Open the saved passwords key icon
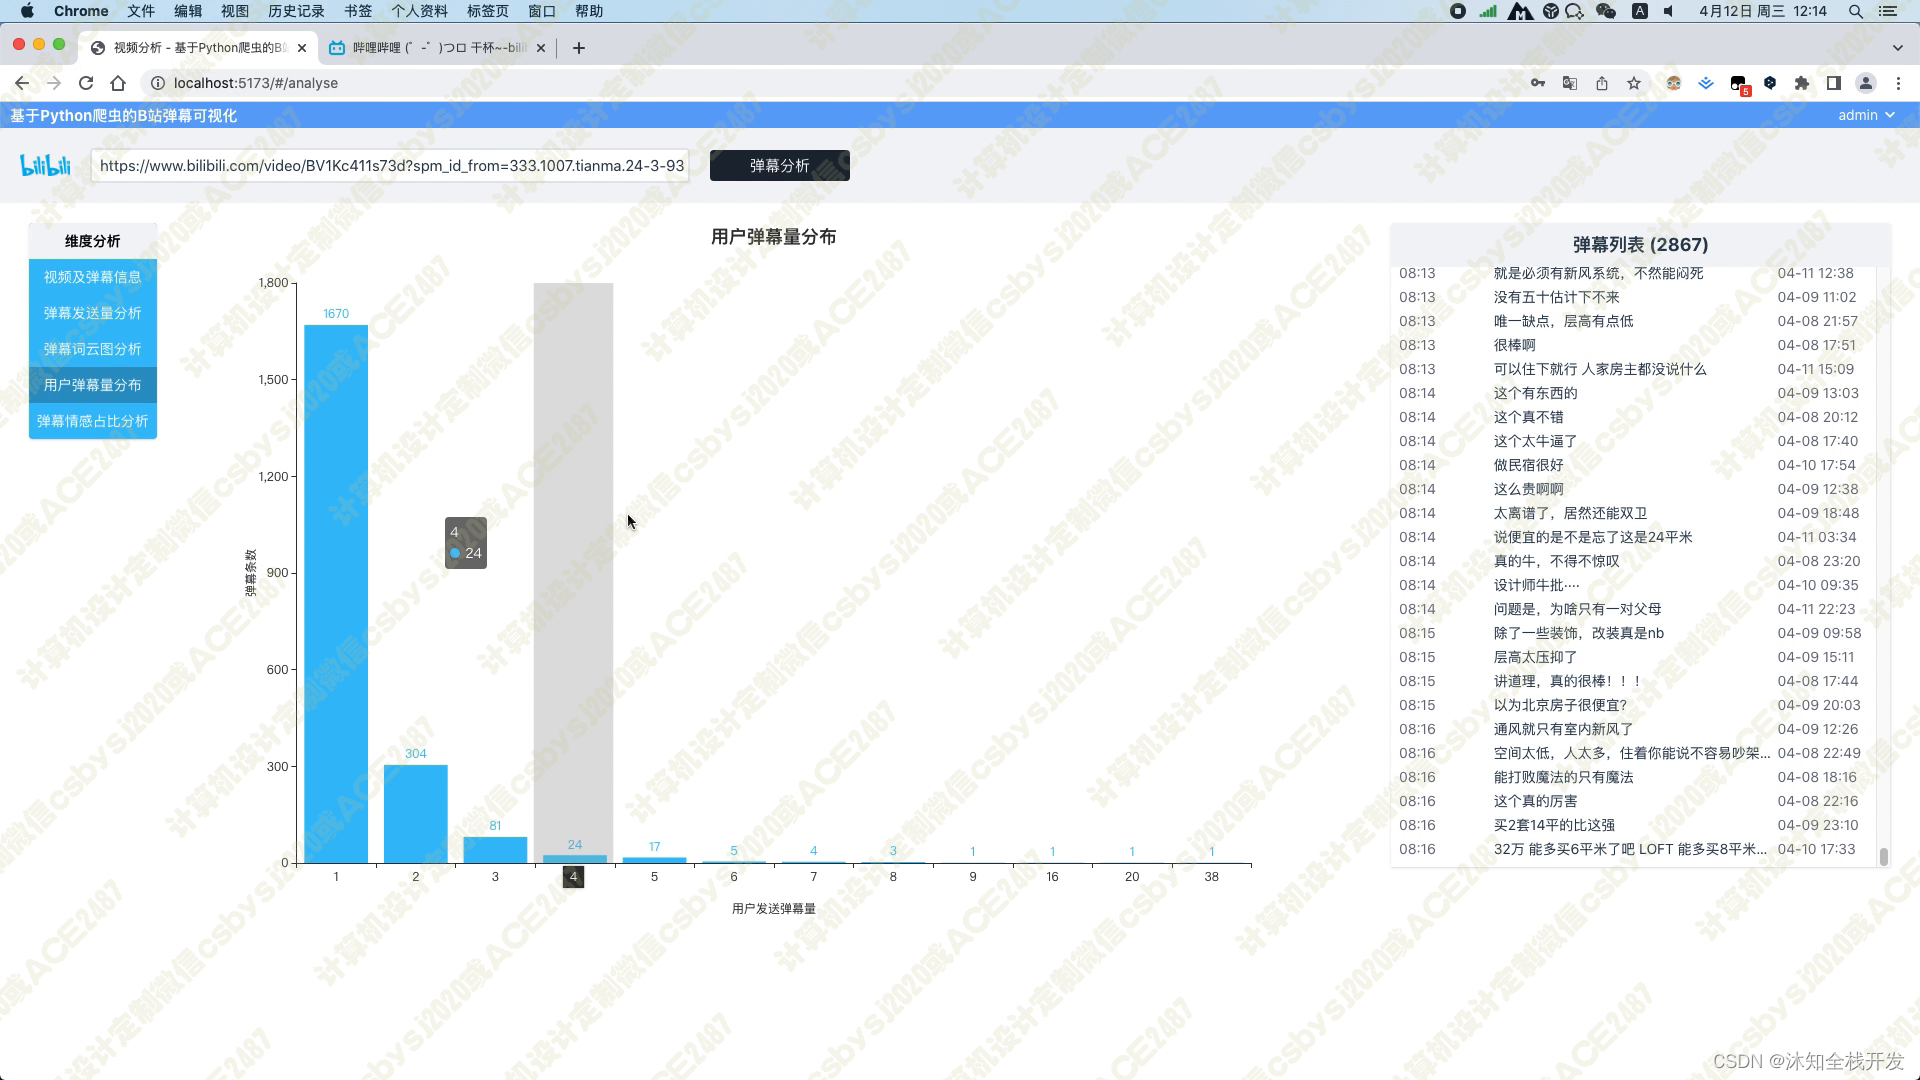 pos(1538,83)
